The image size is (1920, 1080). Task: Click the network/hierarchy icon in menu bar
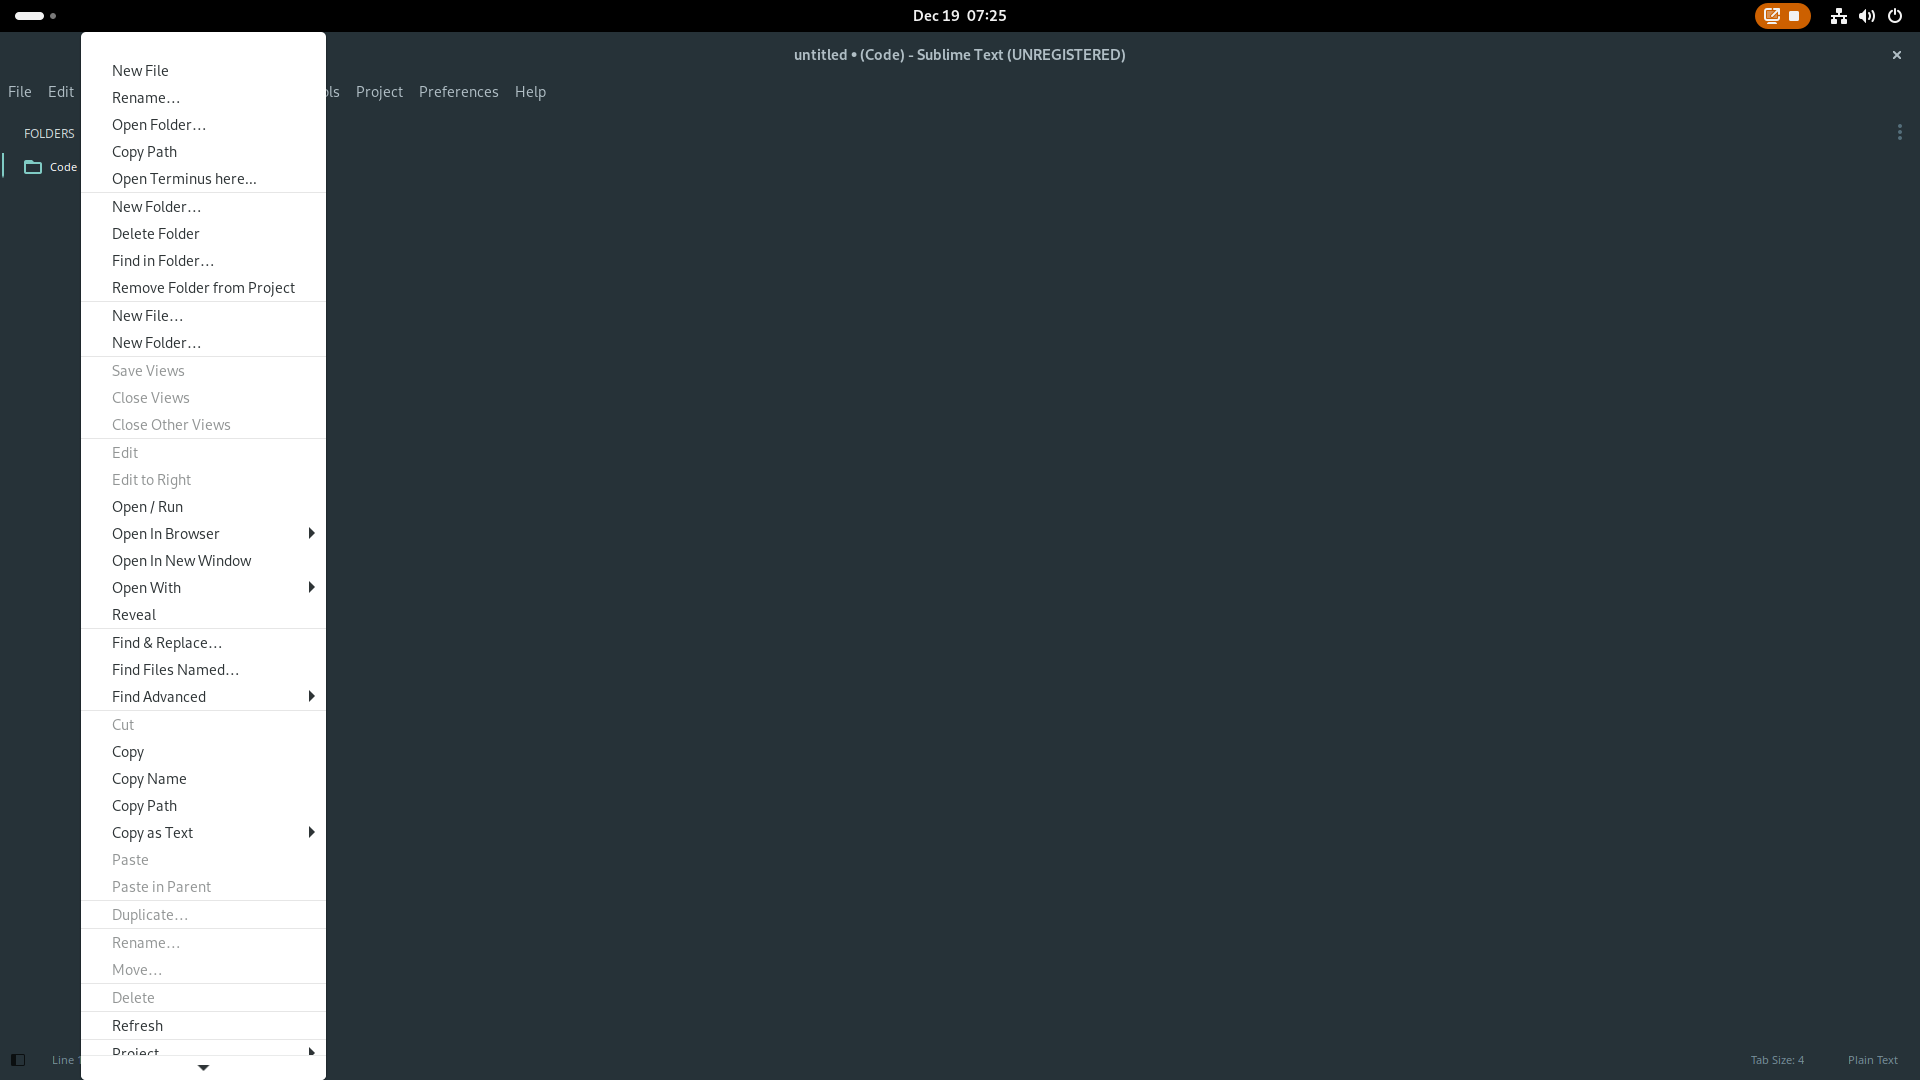click(1838, 15)
